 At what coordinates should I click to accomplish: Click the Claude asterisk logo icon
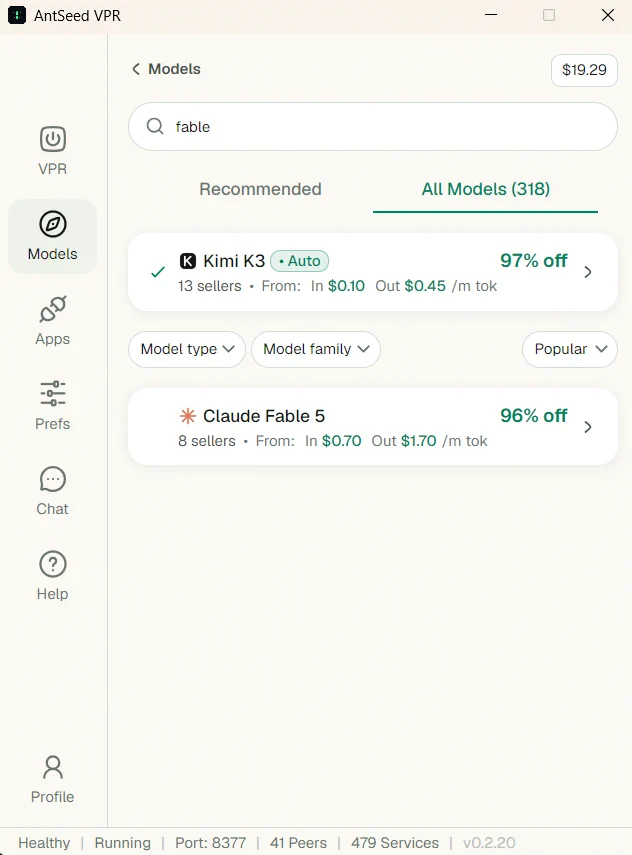[188, 416]
